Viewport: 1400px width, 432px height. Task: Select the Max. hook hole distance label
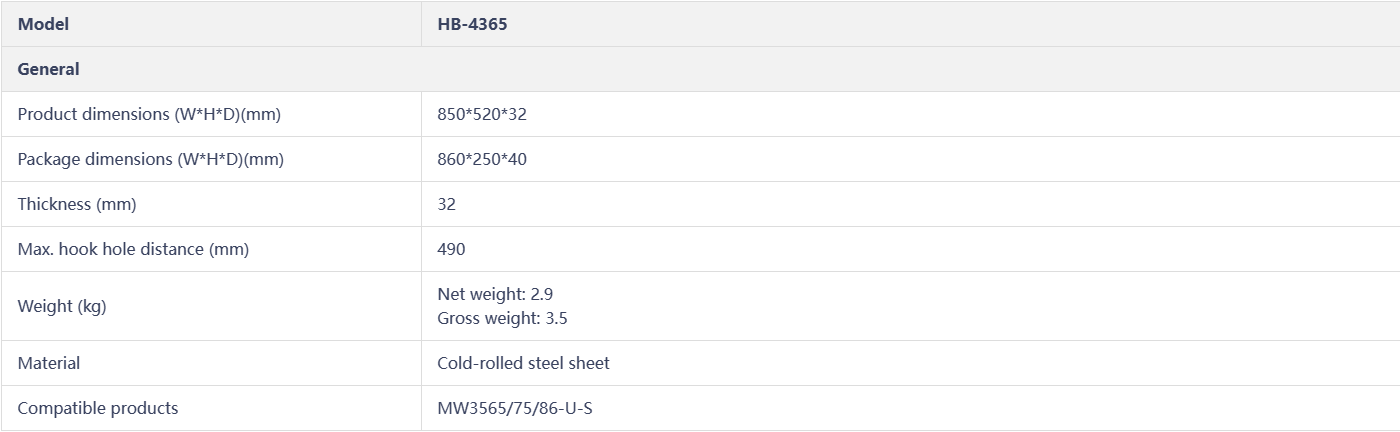(133, 249)
